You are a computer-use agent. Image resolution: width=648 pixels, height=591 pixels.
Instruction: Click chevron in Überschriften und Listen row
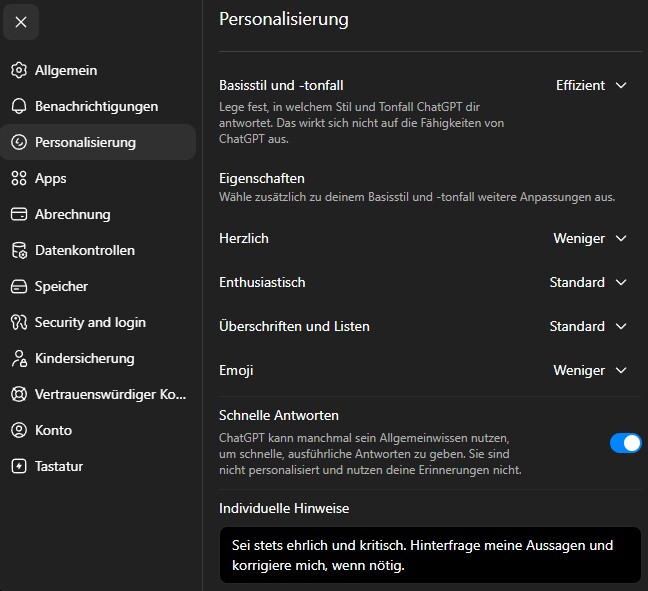[621, 326]
